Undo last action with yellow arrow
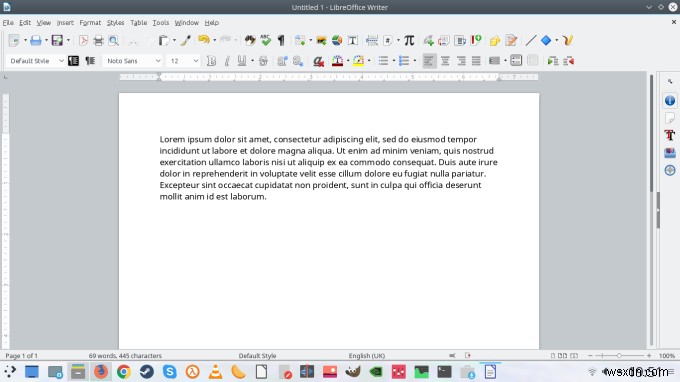This screenshot has height=382, width=680. pos(203,40)
